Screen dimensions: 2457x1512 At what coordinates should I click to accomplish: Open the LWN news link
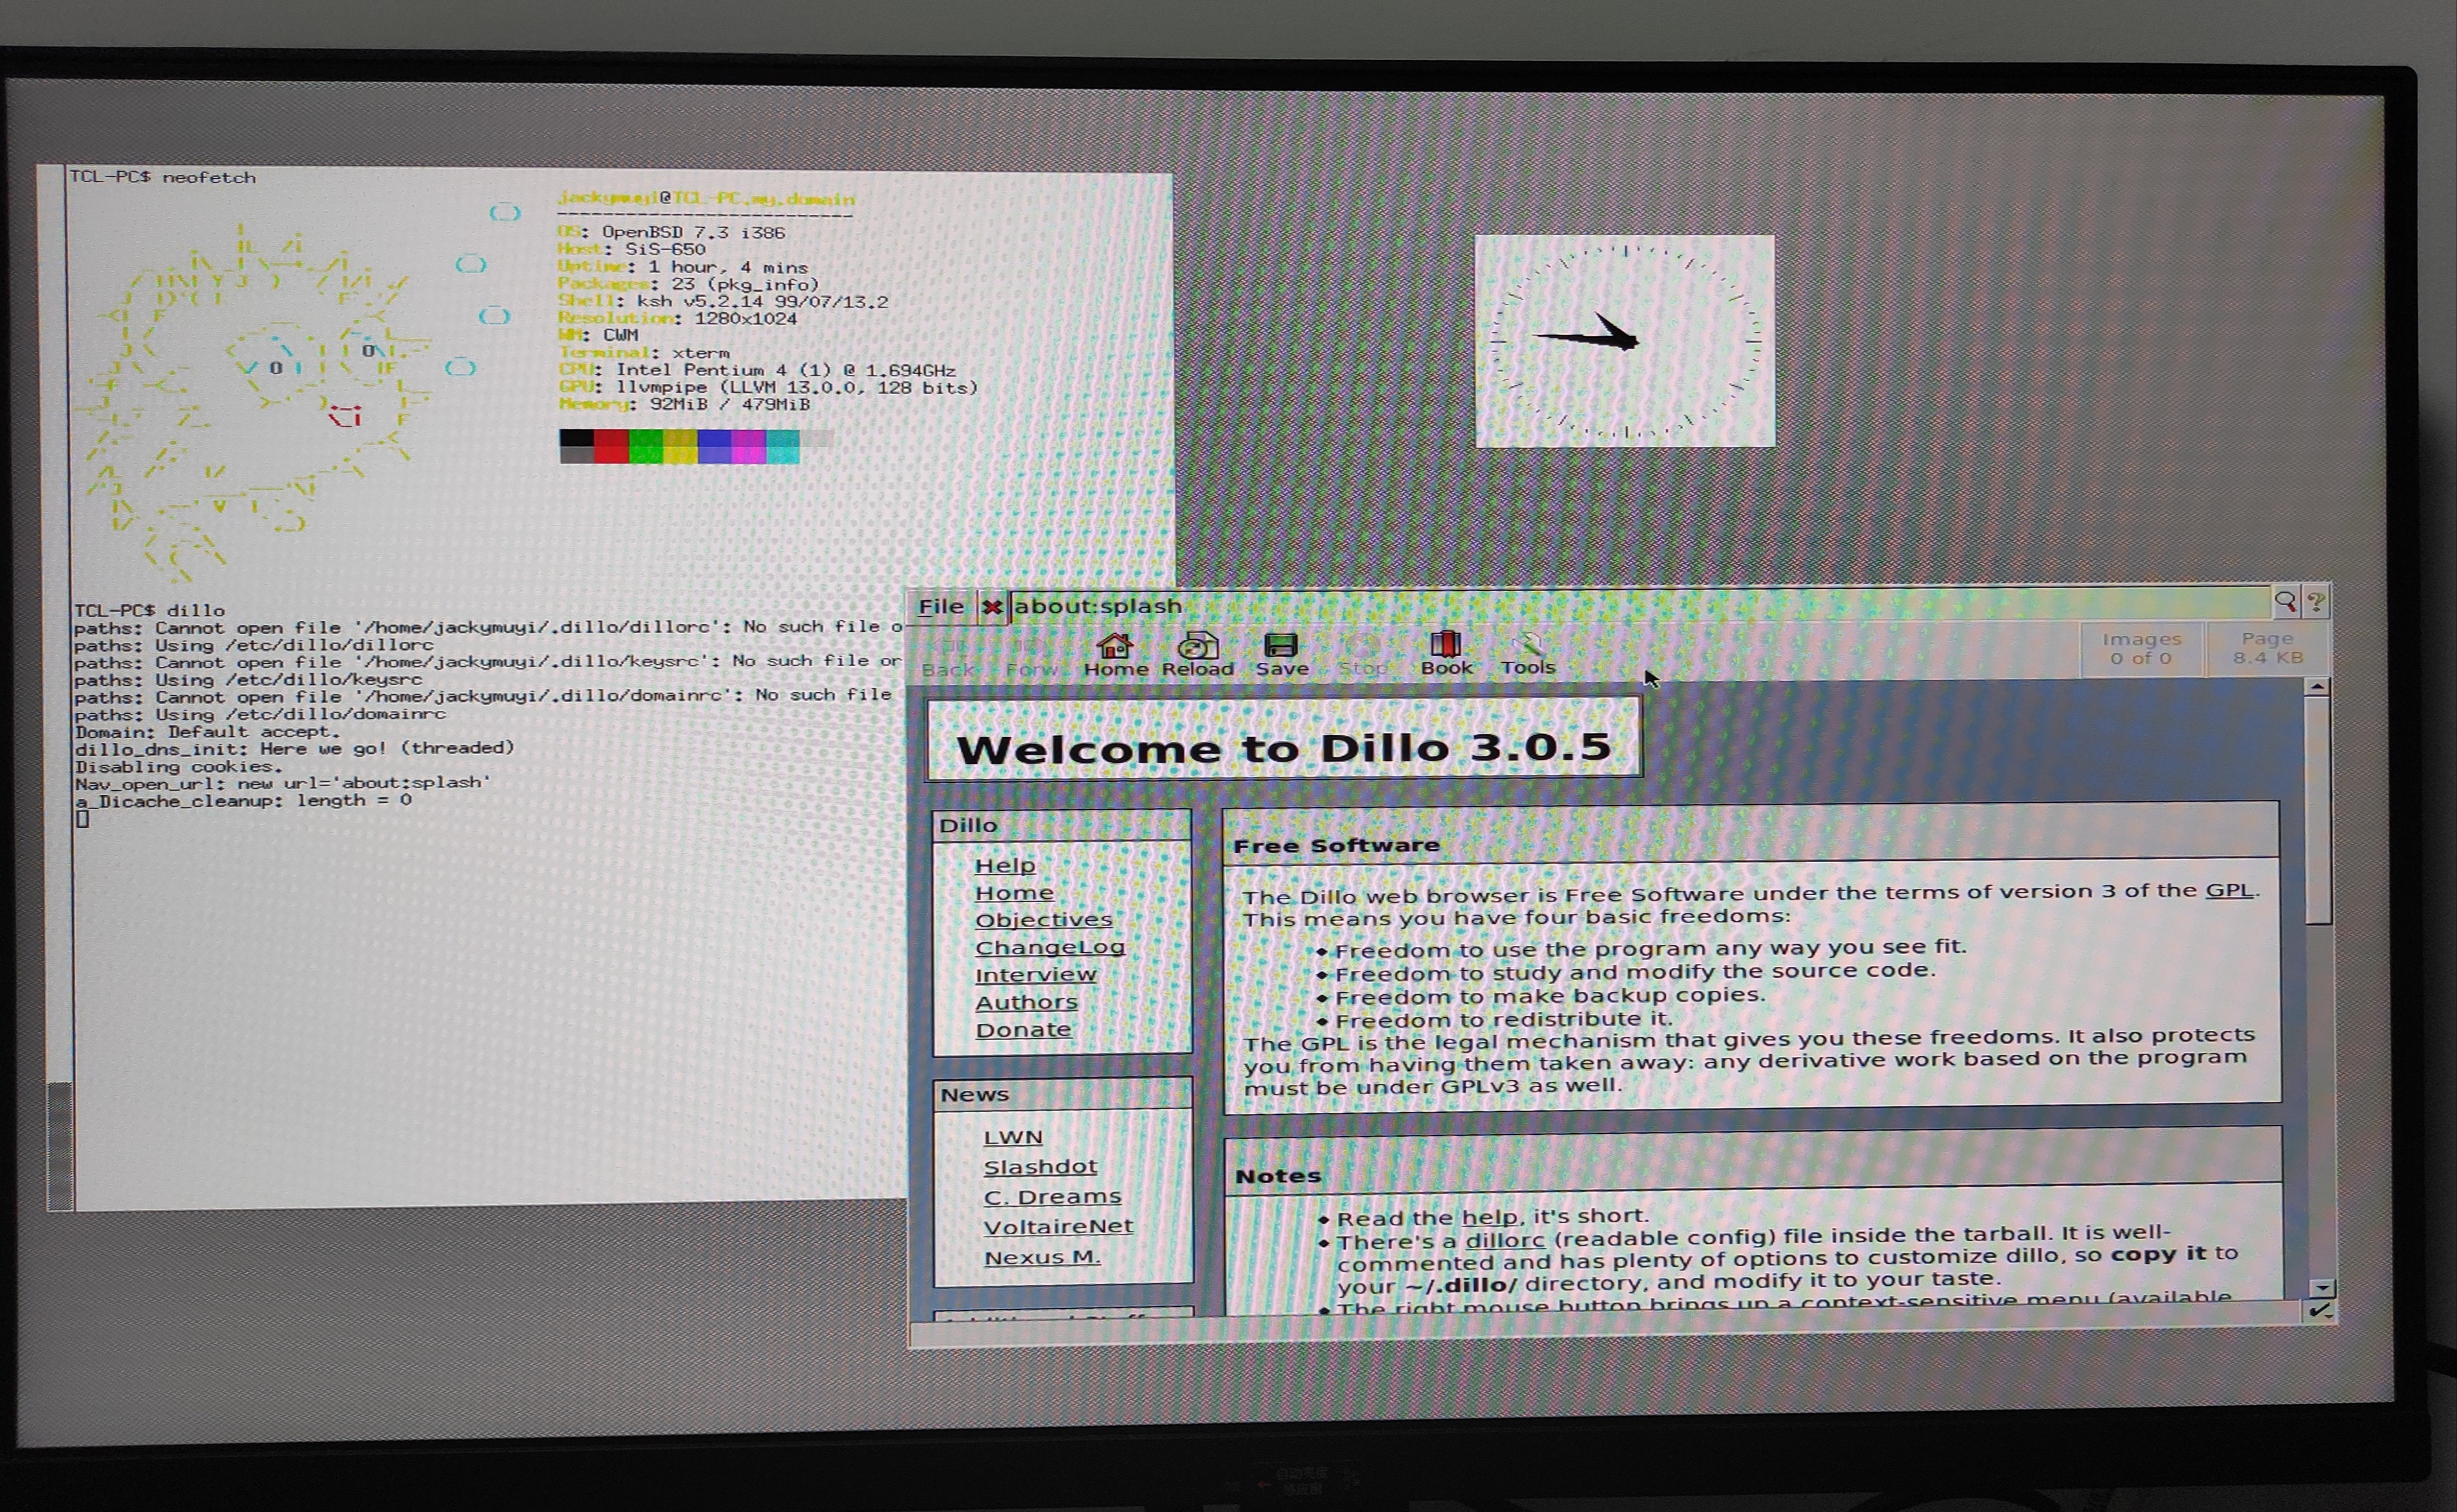coord(1013,1137)
